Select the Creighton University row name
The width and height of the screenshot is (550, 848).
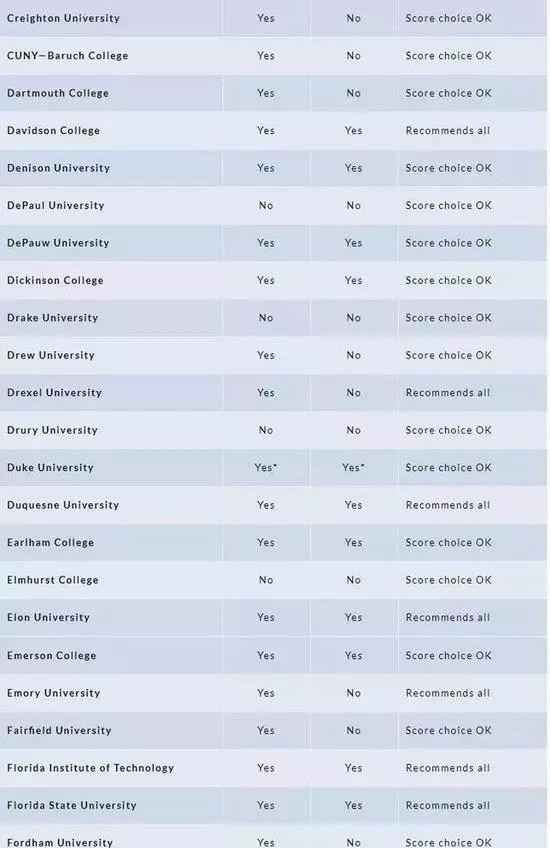63,18
